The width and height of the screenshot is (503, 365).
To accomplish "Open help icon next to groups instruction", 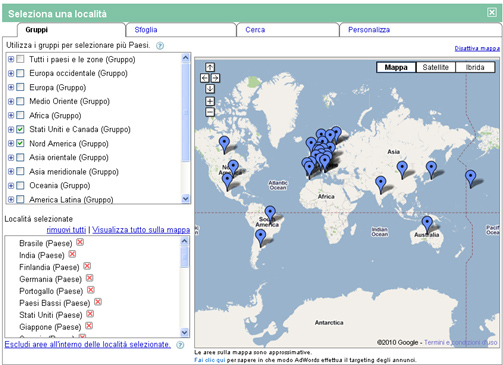I will tap(160, 46).
